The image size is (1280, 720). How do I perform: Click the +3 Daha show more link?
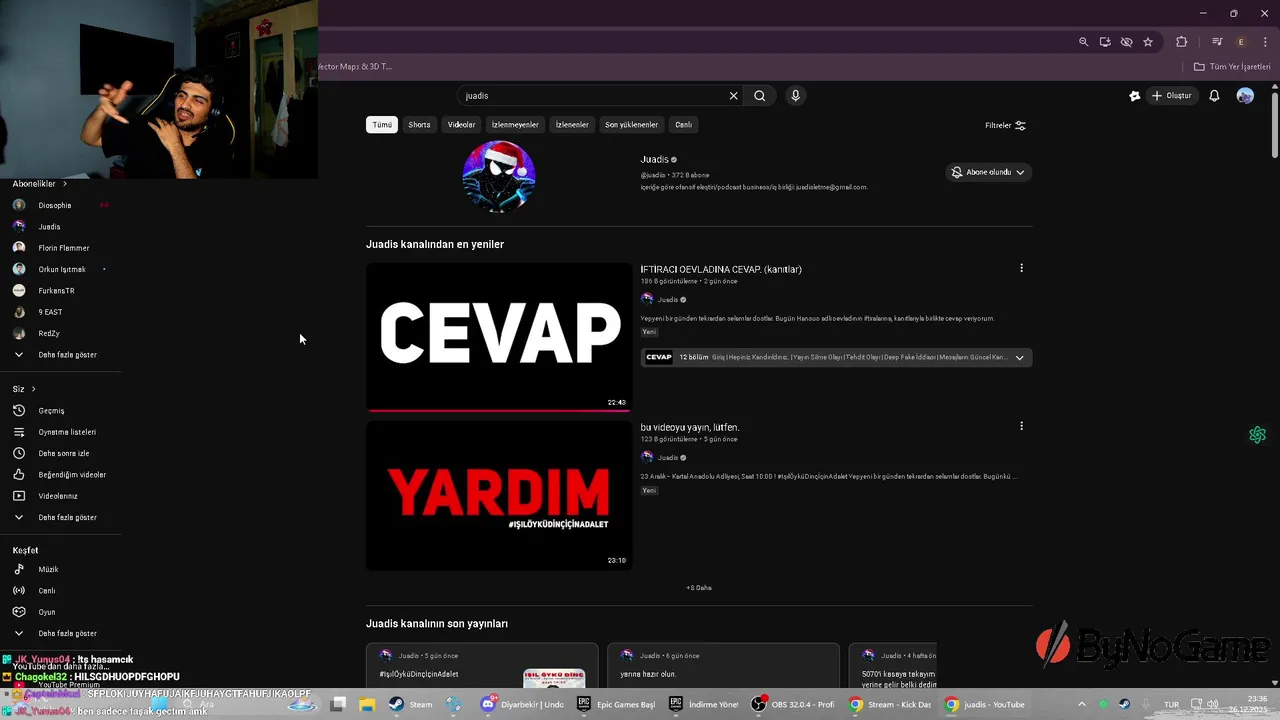point(699,588)
